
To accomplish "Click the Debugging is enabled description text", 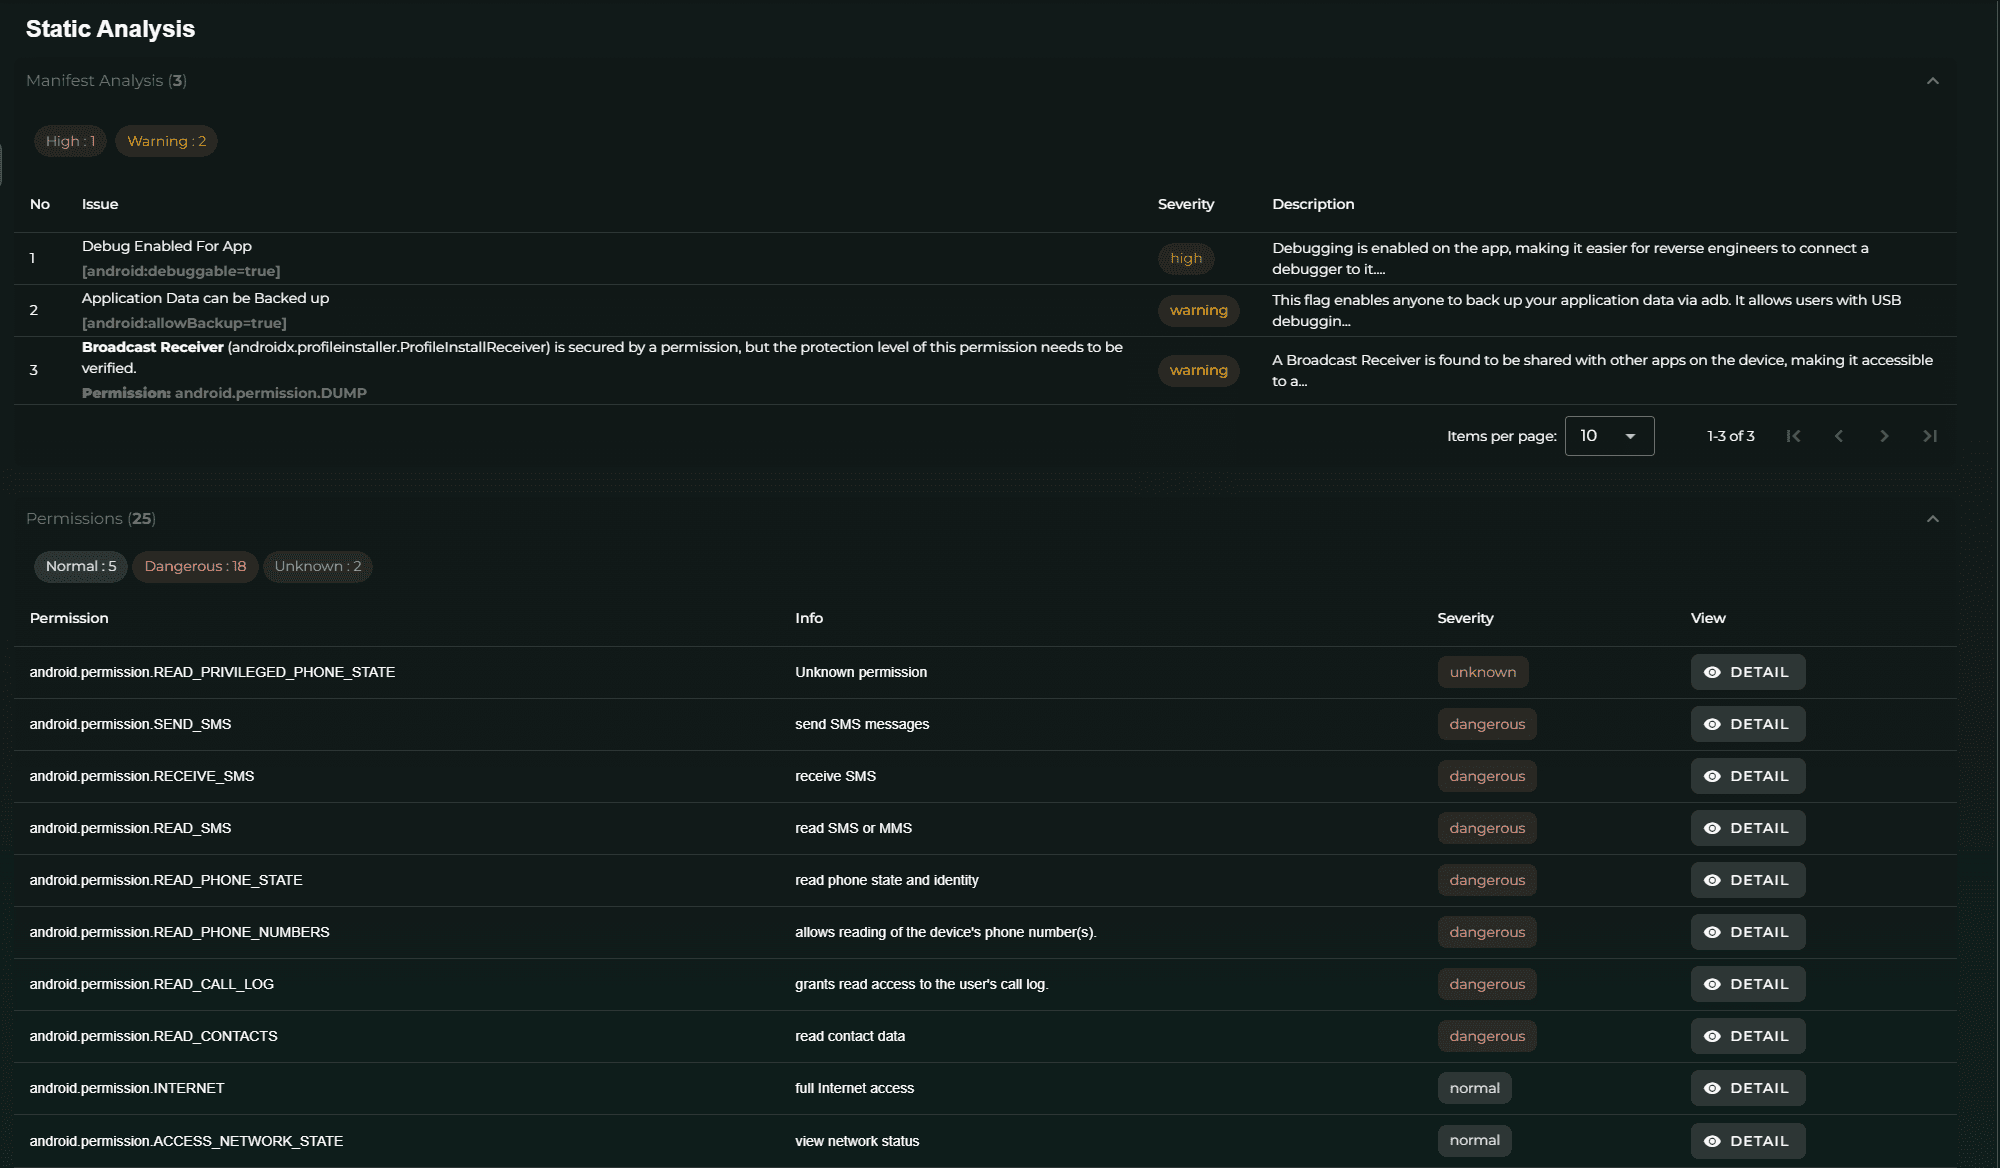I will [1570, 258].
